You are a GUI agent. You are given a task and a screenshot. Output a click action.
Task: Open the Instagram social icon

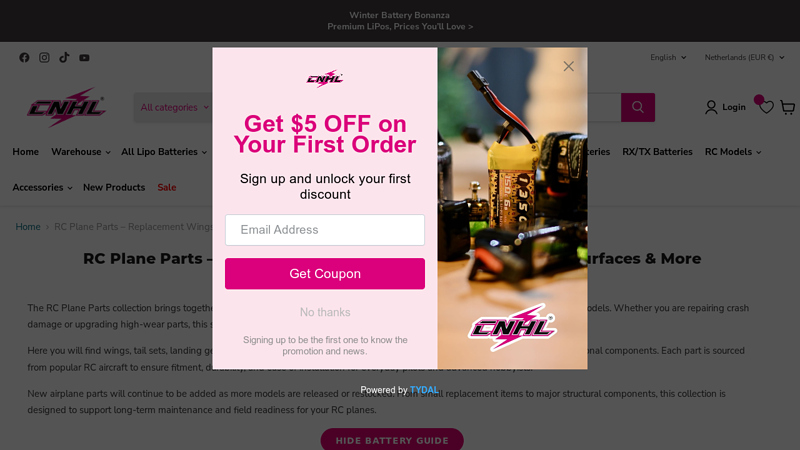[x=44, y=58]
